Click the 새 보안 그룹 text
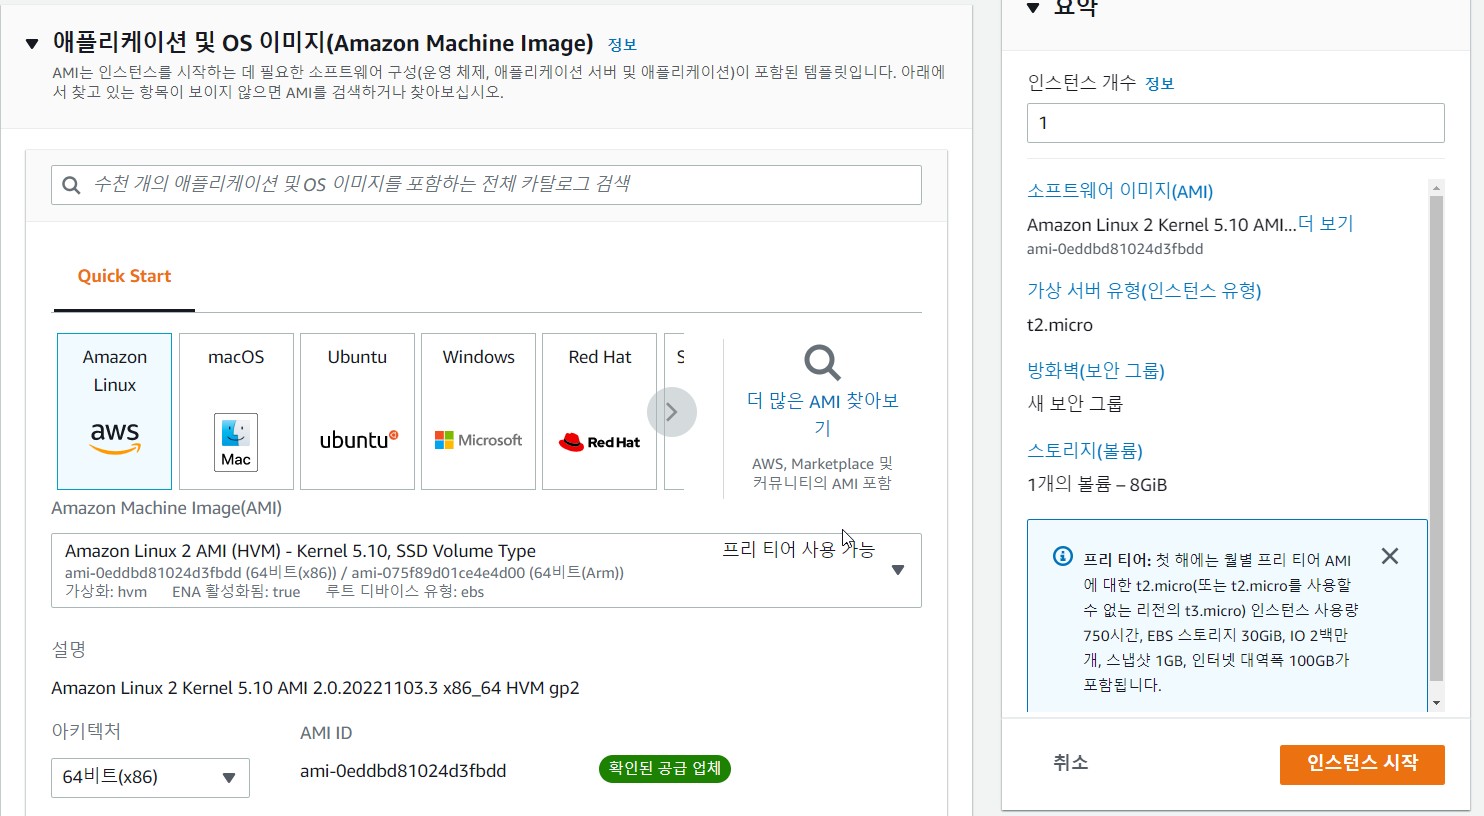Screen dimensions: 1484x816 pos(1075,404)
